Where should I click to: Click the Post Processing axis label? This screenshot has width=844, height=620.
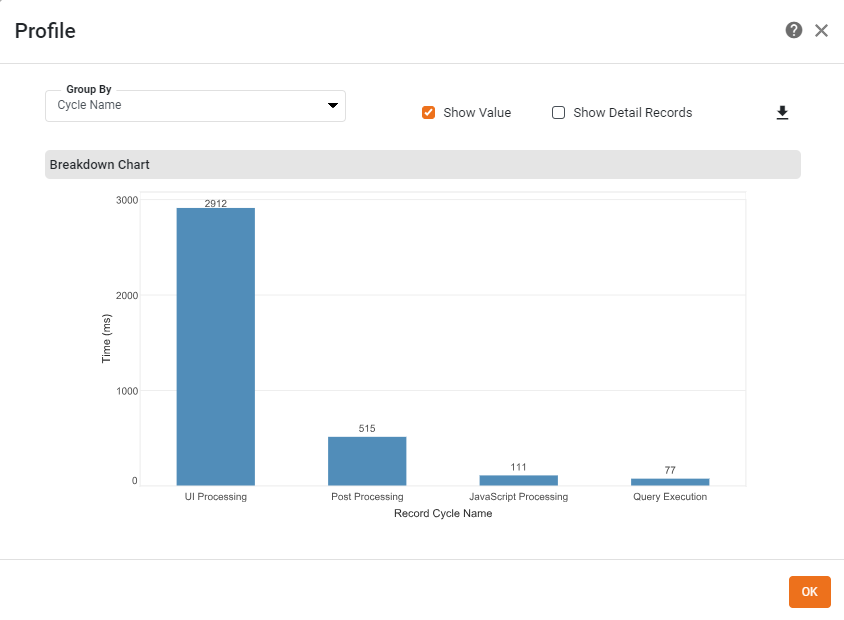point(367,497)
